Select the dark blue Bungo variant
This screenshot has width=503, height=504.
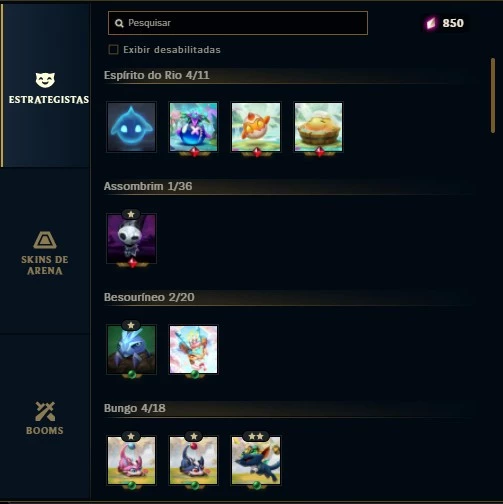[193, 460]
